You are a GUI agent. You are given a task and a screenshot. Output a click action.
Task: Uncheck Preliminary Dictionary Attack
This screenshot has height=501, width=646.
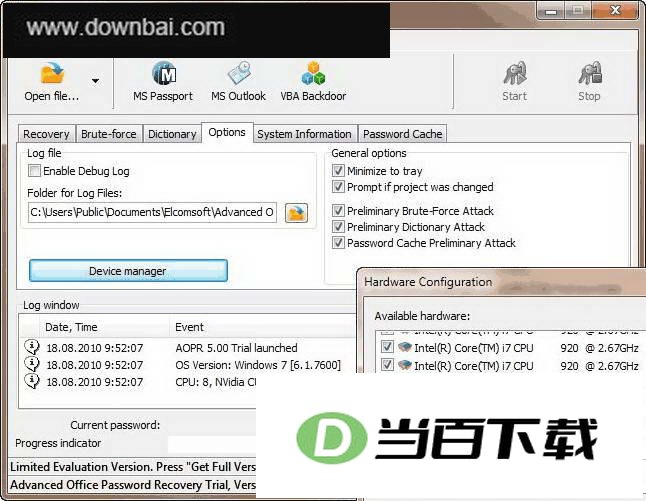338,227
